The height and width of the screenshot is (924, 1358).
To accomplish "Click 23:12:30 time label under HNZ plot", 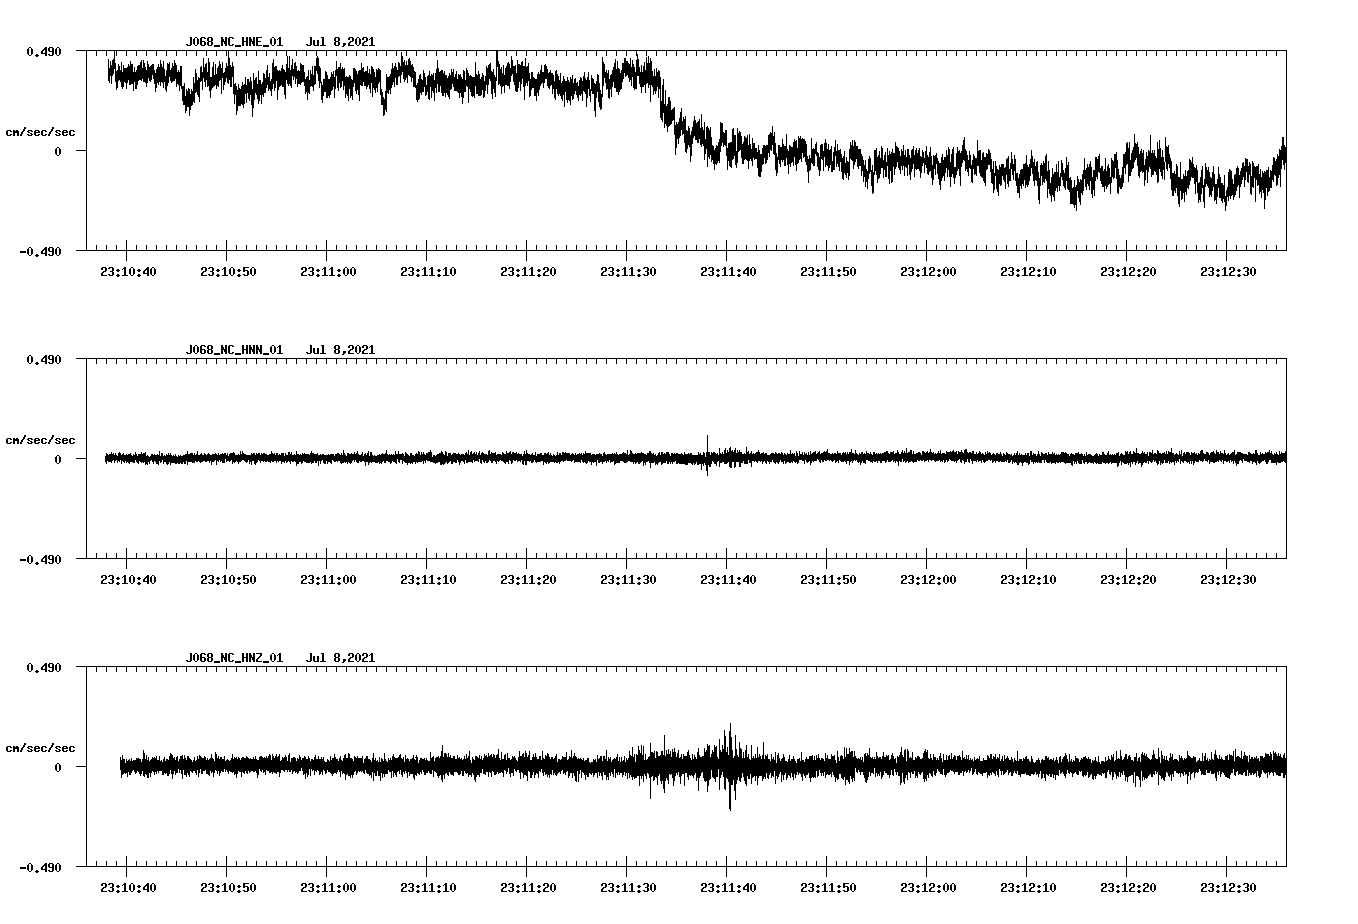I will click(1228, 888).
